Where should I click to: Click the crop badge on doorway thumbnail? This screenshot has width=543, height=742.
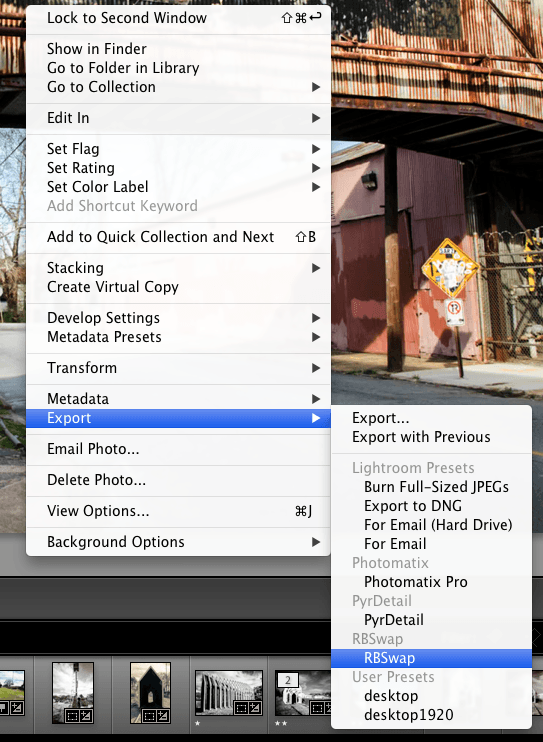click(149, 716)
